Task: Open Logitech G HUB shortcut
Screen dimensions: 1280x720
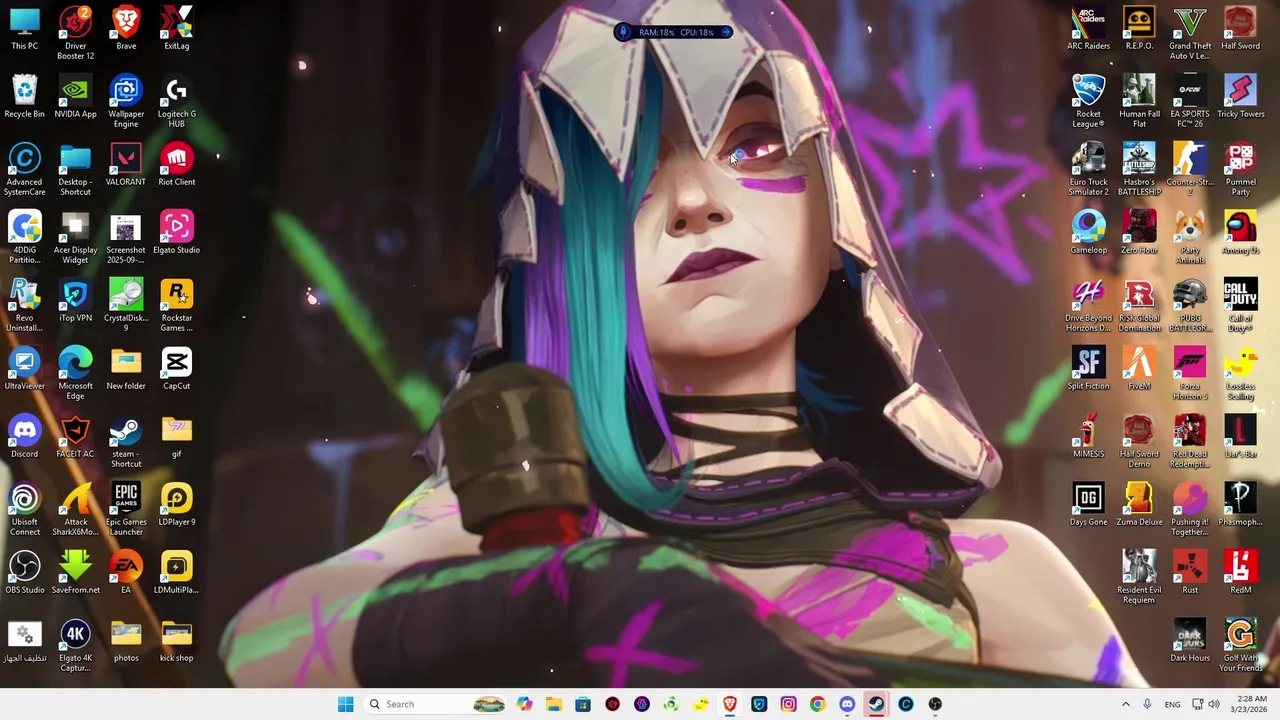Action: (176, 101)
